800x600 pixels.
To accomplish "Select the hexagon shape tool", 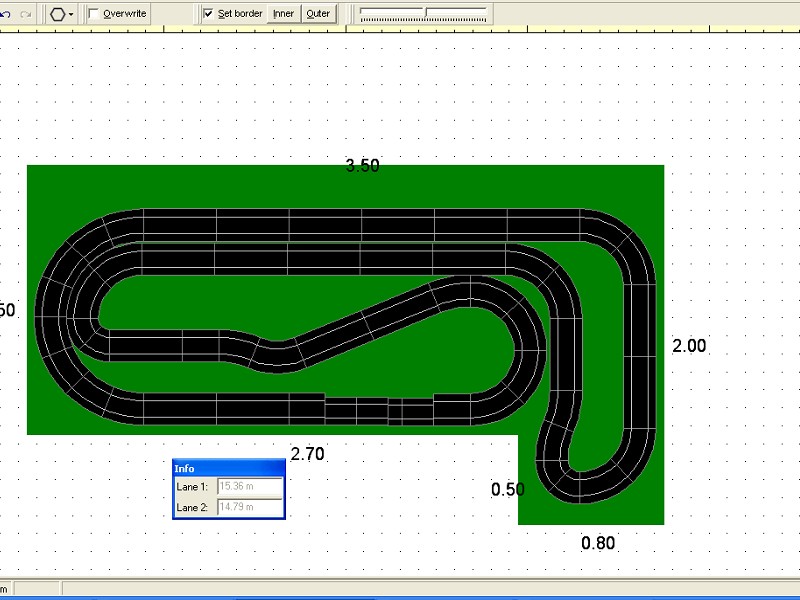I will 59,14.
